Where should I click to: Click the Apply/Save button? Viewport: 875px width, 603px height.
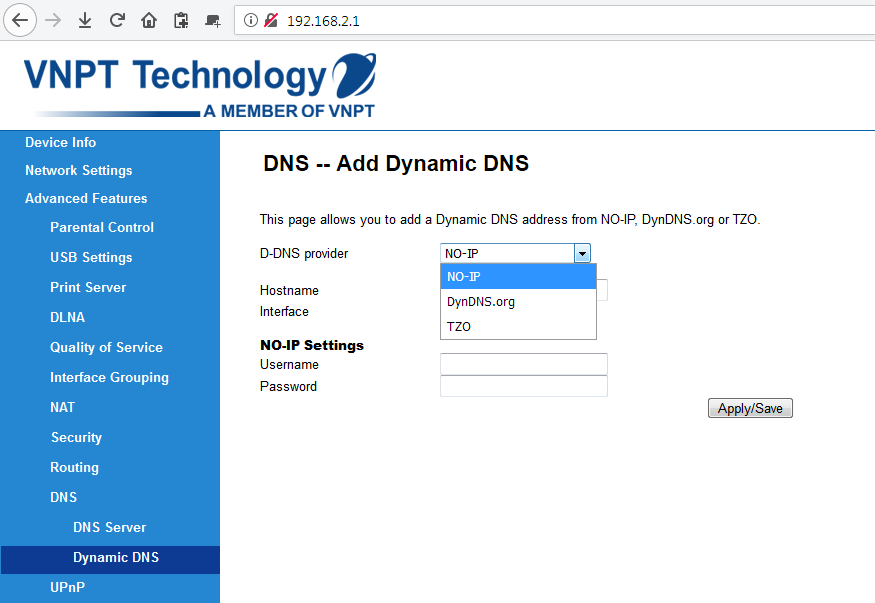(750, 408)
